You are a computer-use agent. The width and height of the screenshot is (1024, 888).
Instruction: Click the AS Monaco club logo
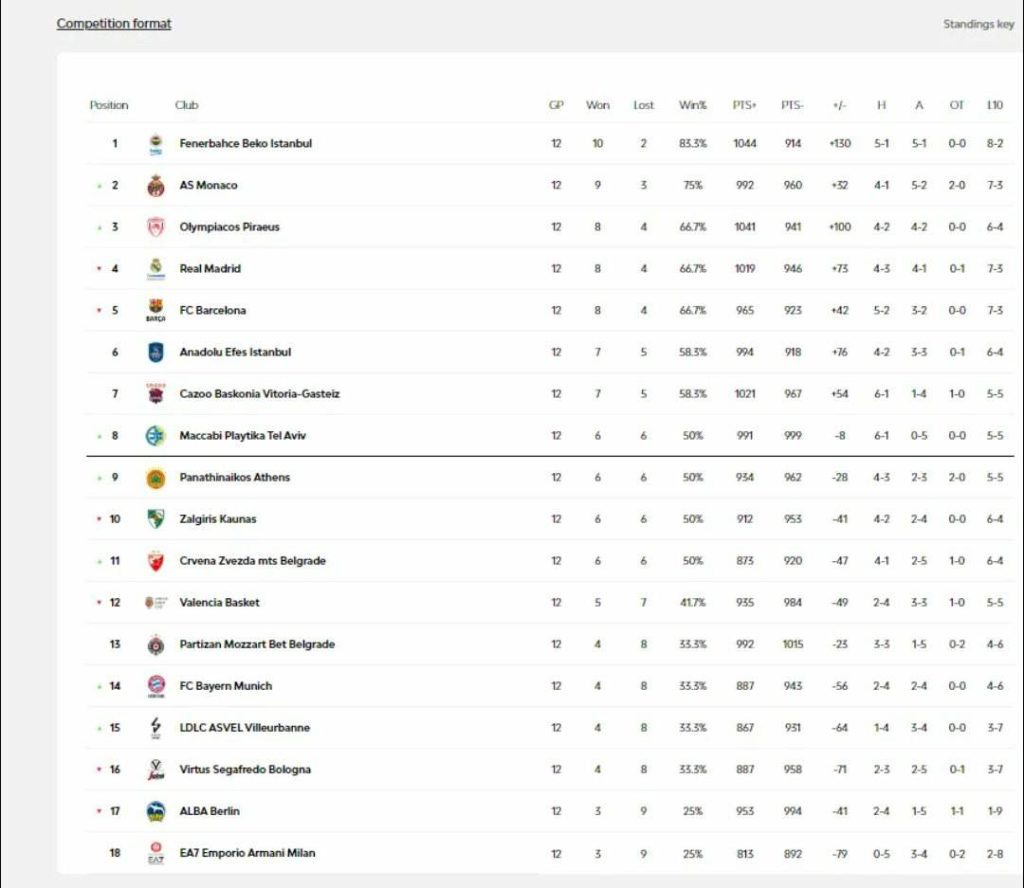tap(155, 186)
